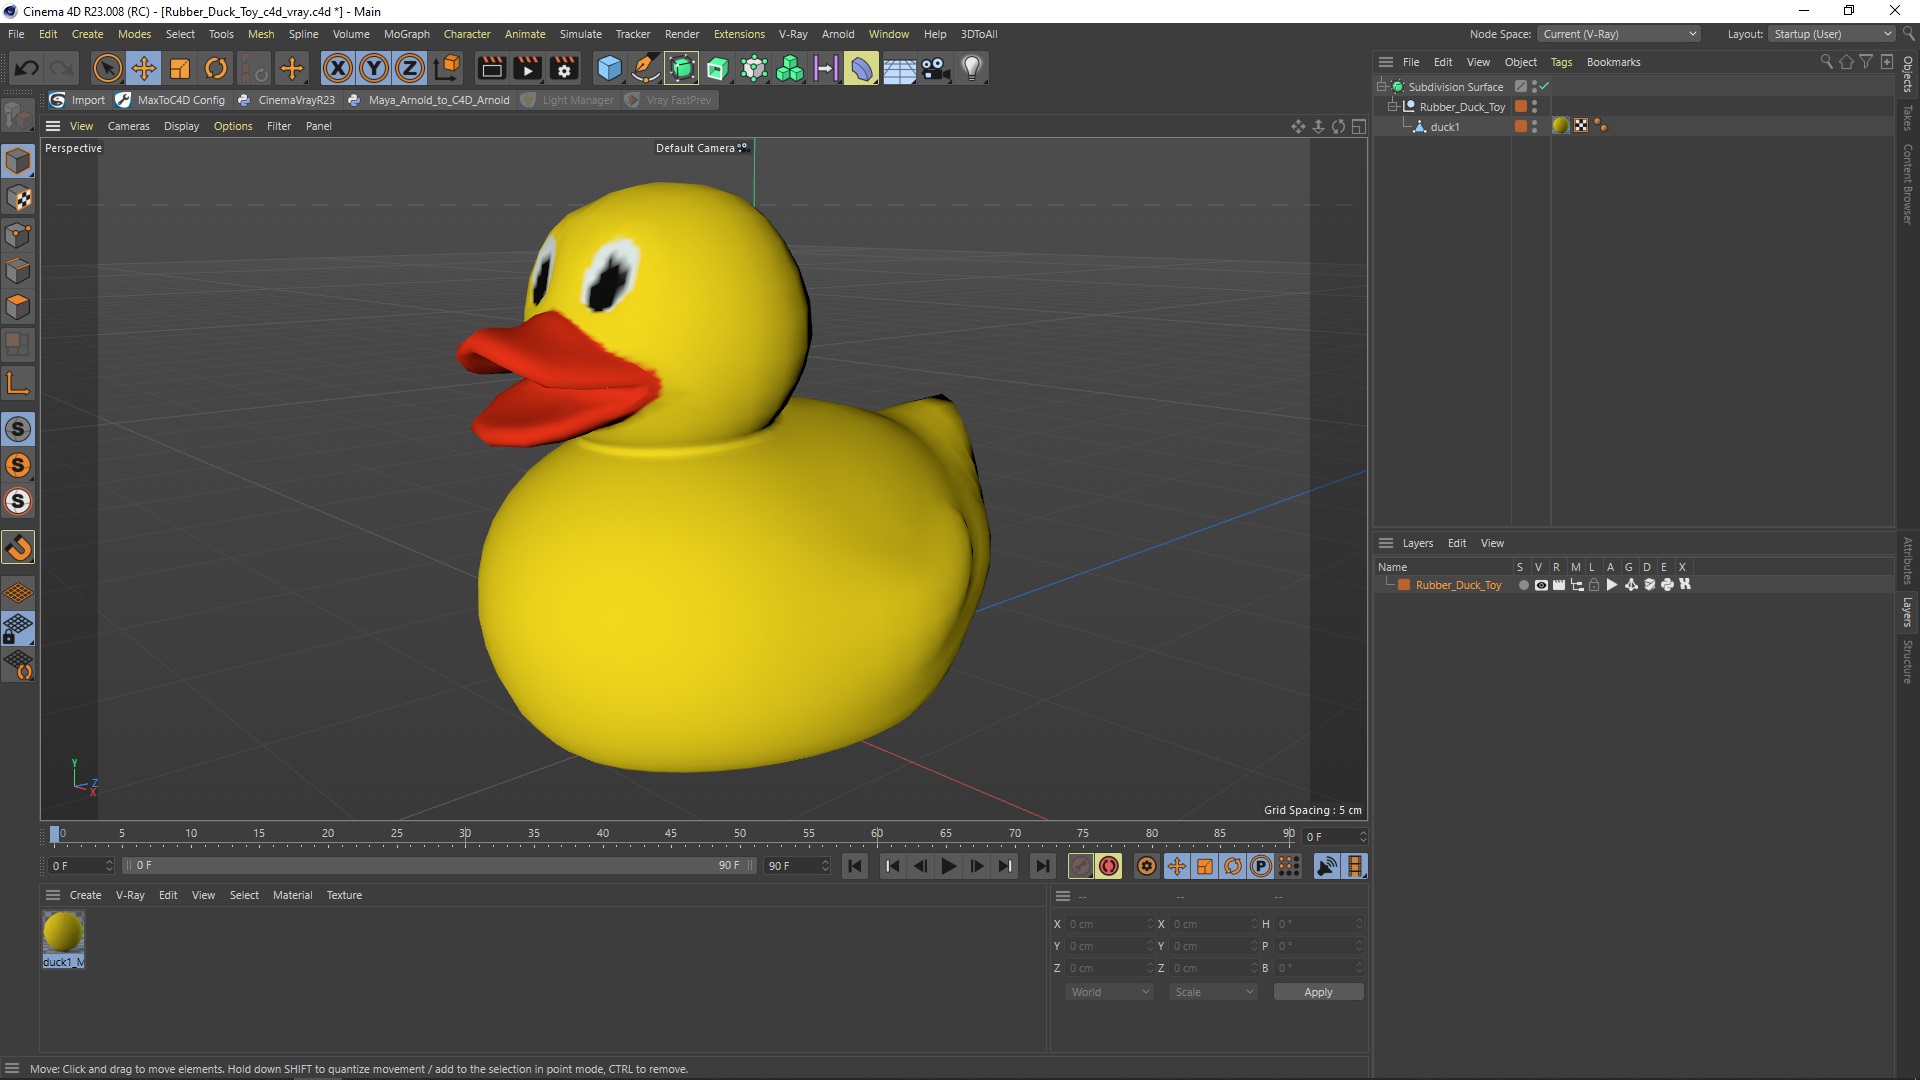Screen dimensions: 1920x1080
Task: Enable Record Active Objects keyframe button
Action: 1080,866
